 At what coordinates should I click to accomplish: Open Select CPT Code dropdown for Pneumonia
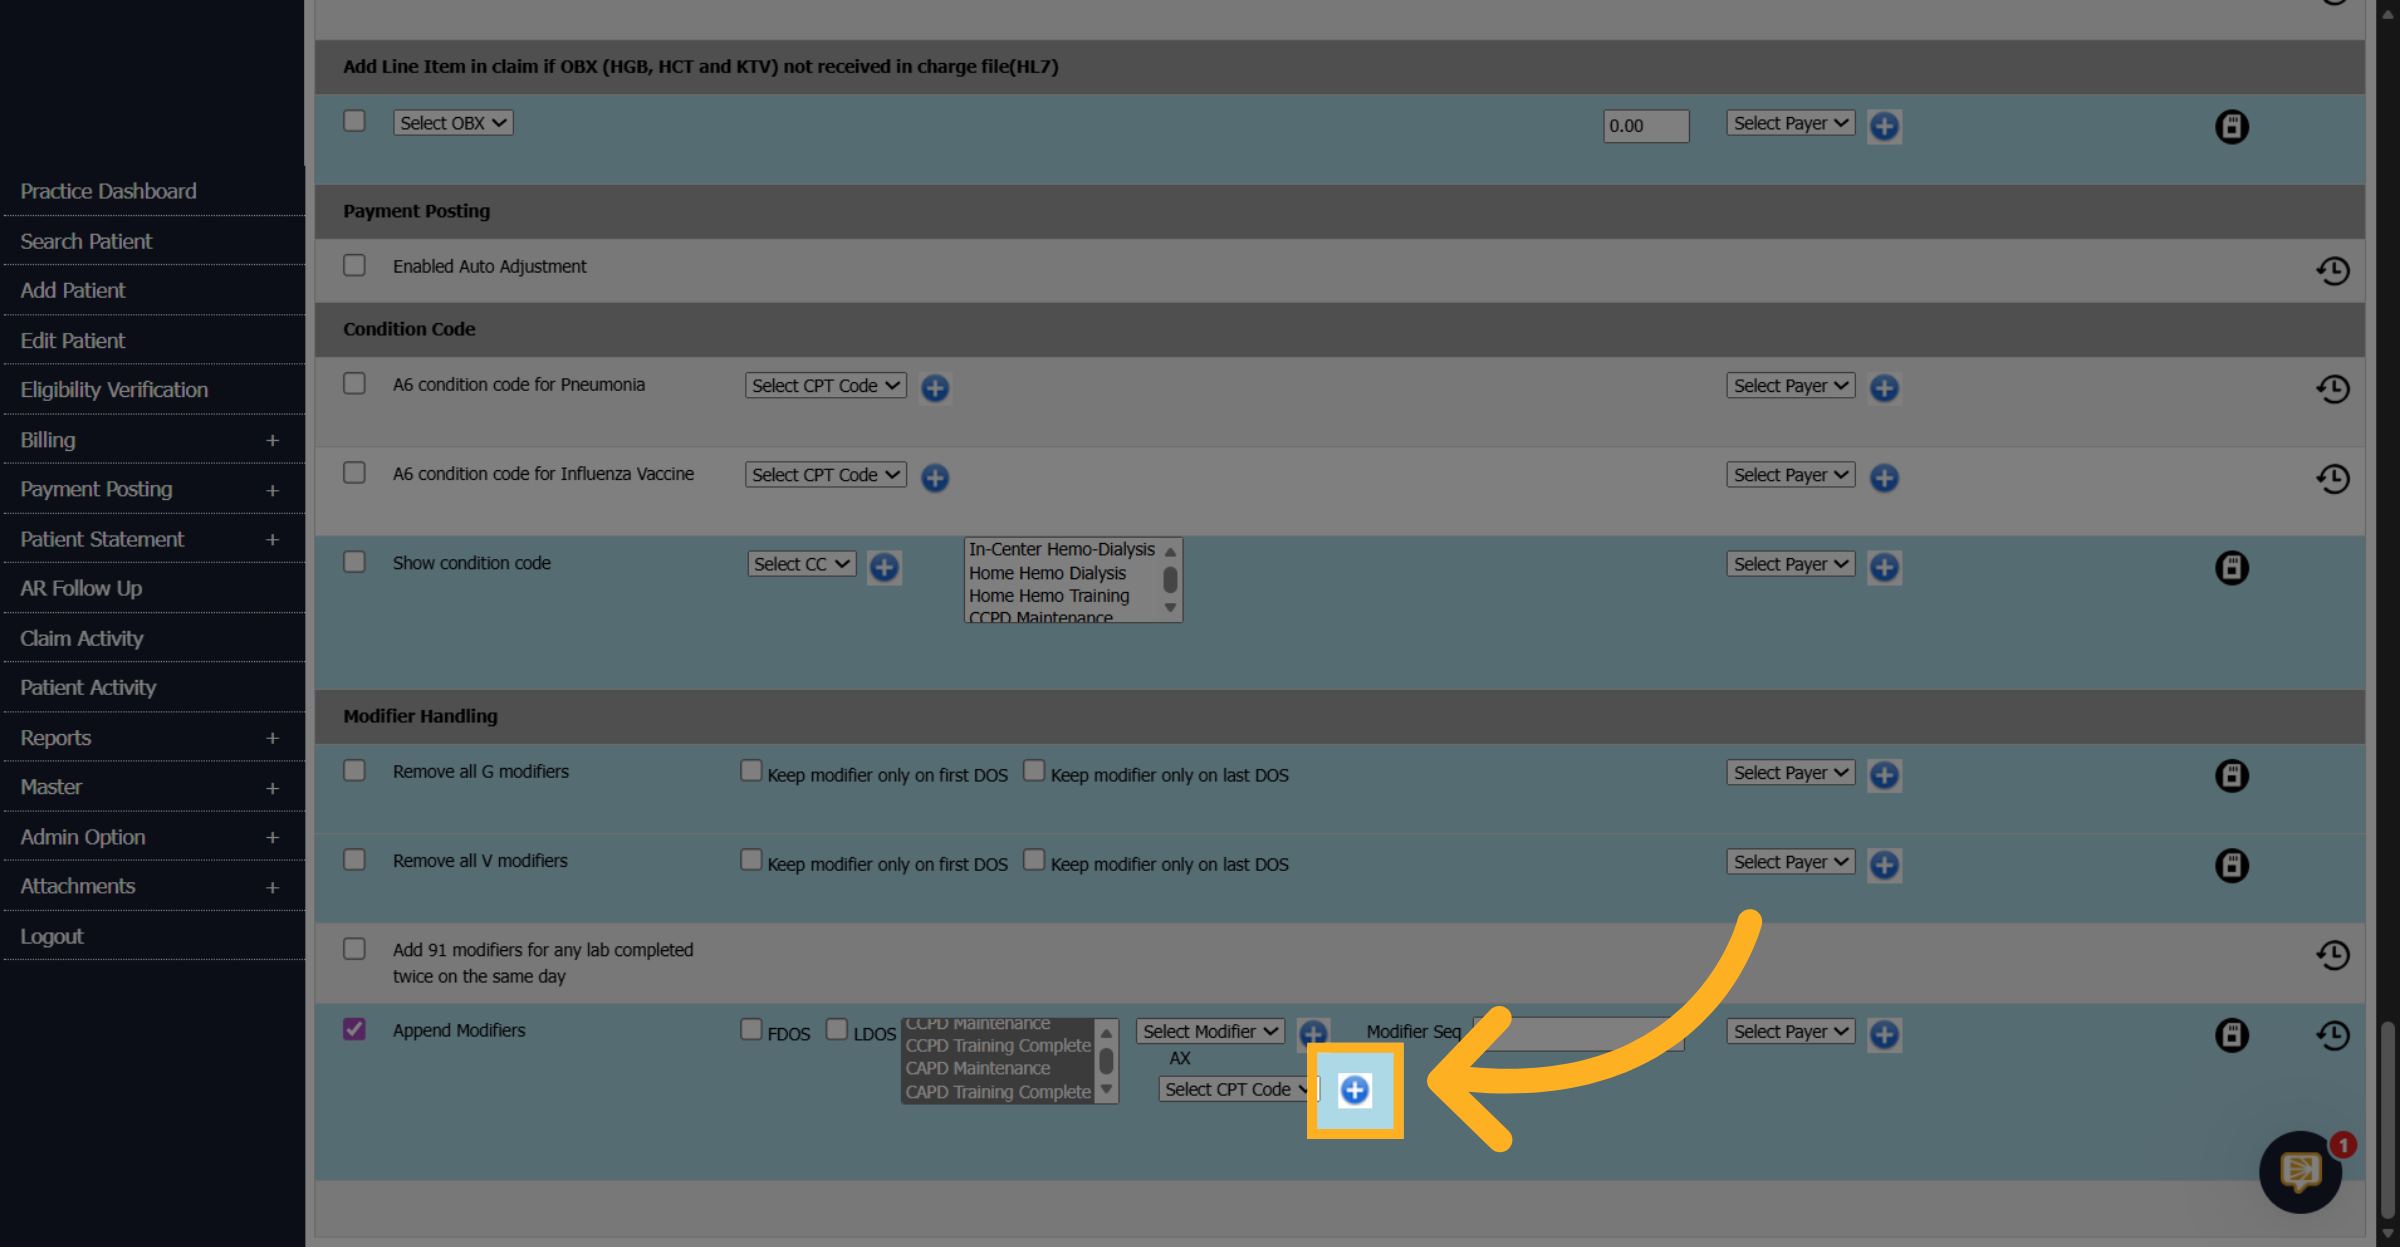click(826, 386)
